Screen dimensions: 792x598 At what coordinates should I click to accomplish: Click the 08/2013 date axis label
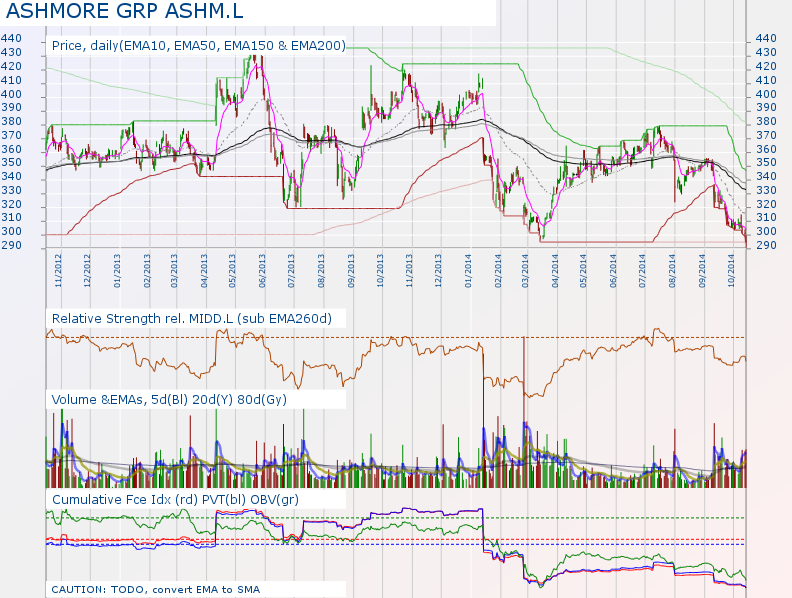pos(321,271)
